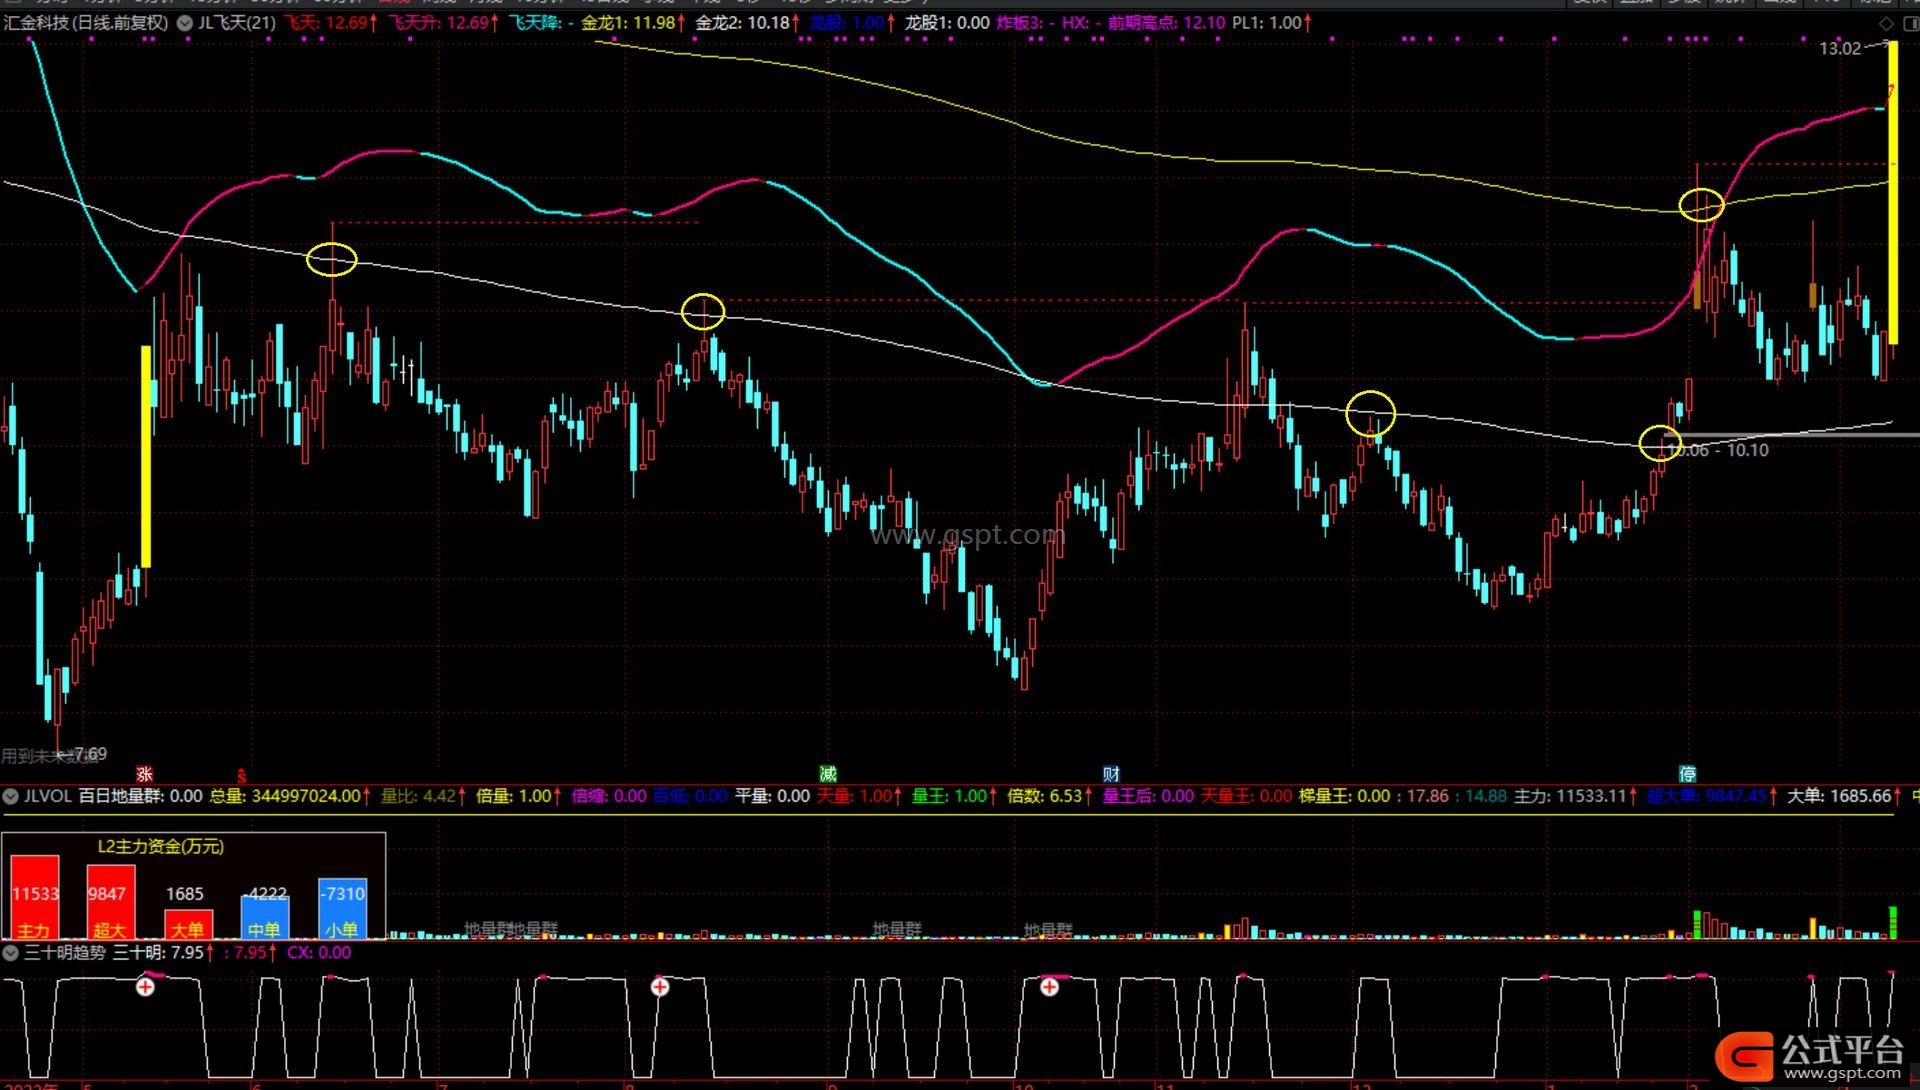The width and height of the screenshot is (1920, 1090).
Task: Click the 量比: 4.42 value
Action: coord(422,796)
